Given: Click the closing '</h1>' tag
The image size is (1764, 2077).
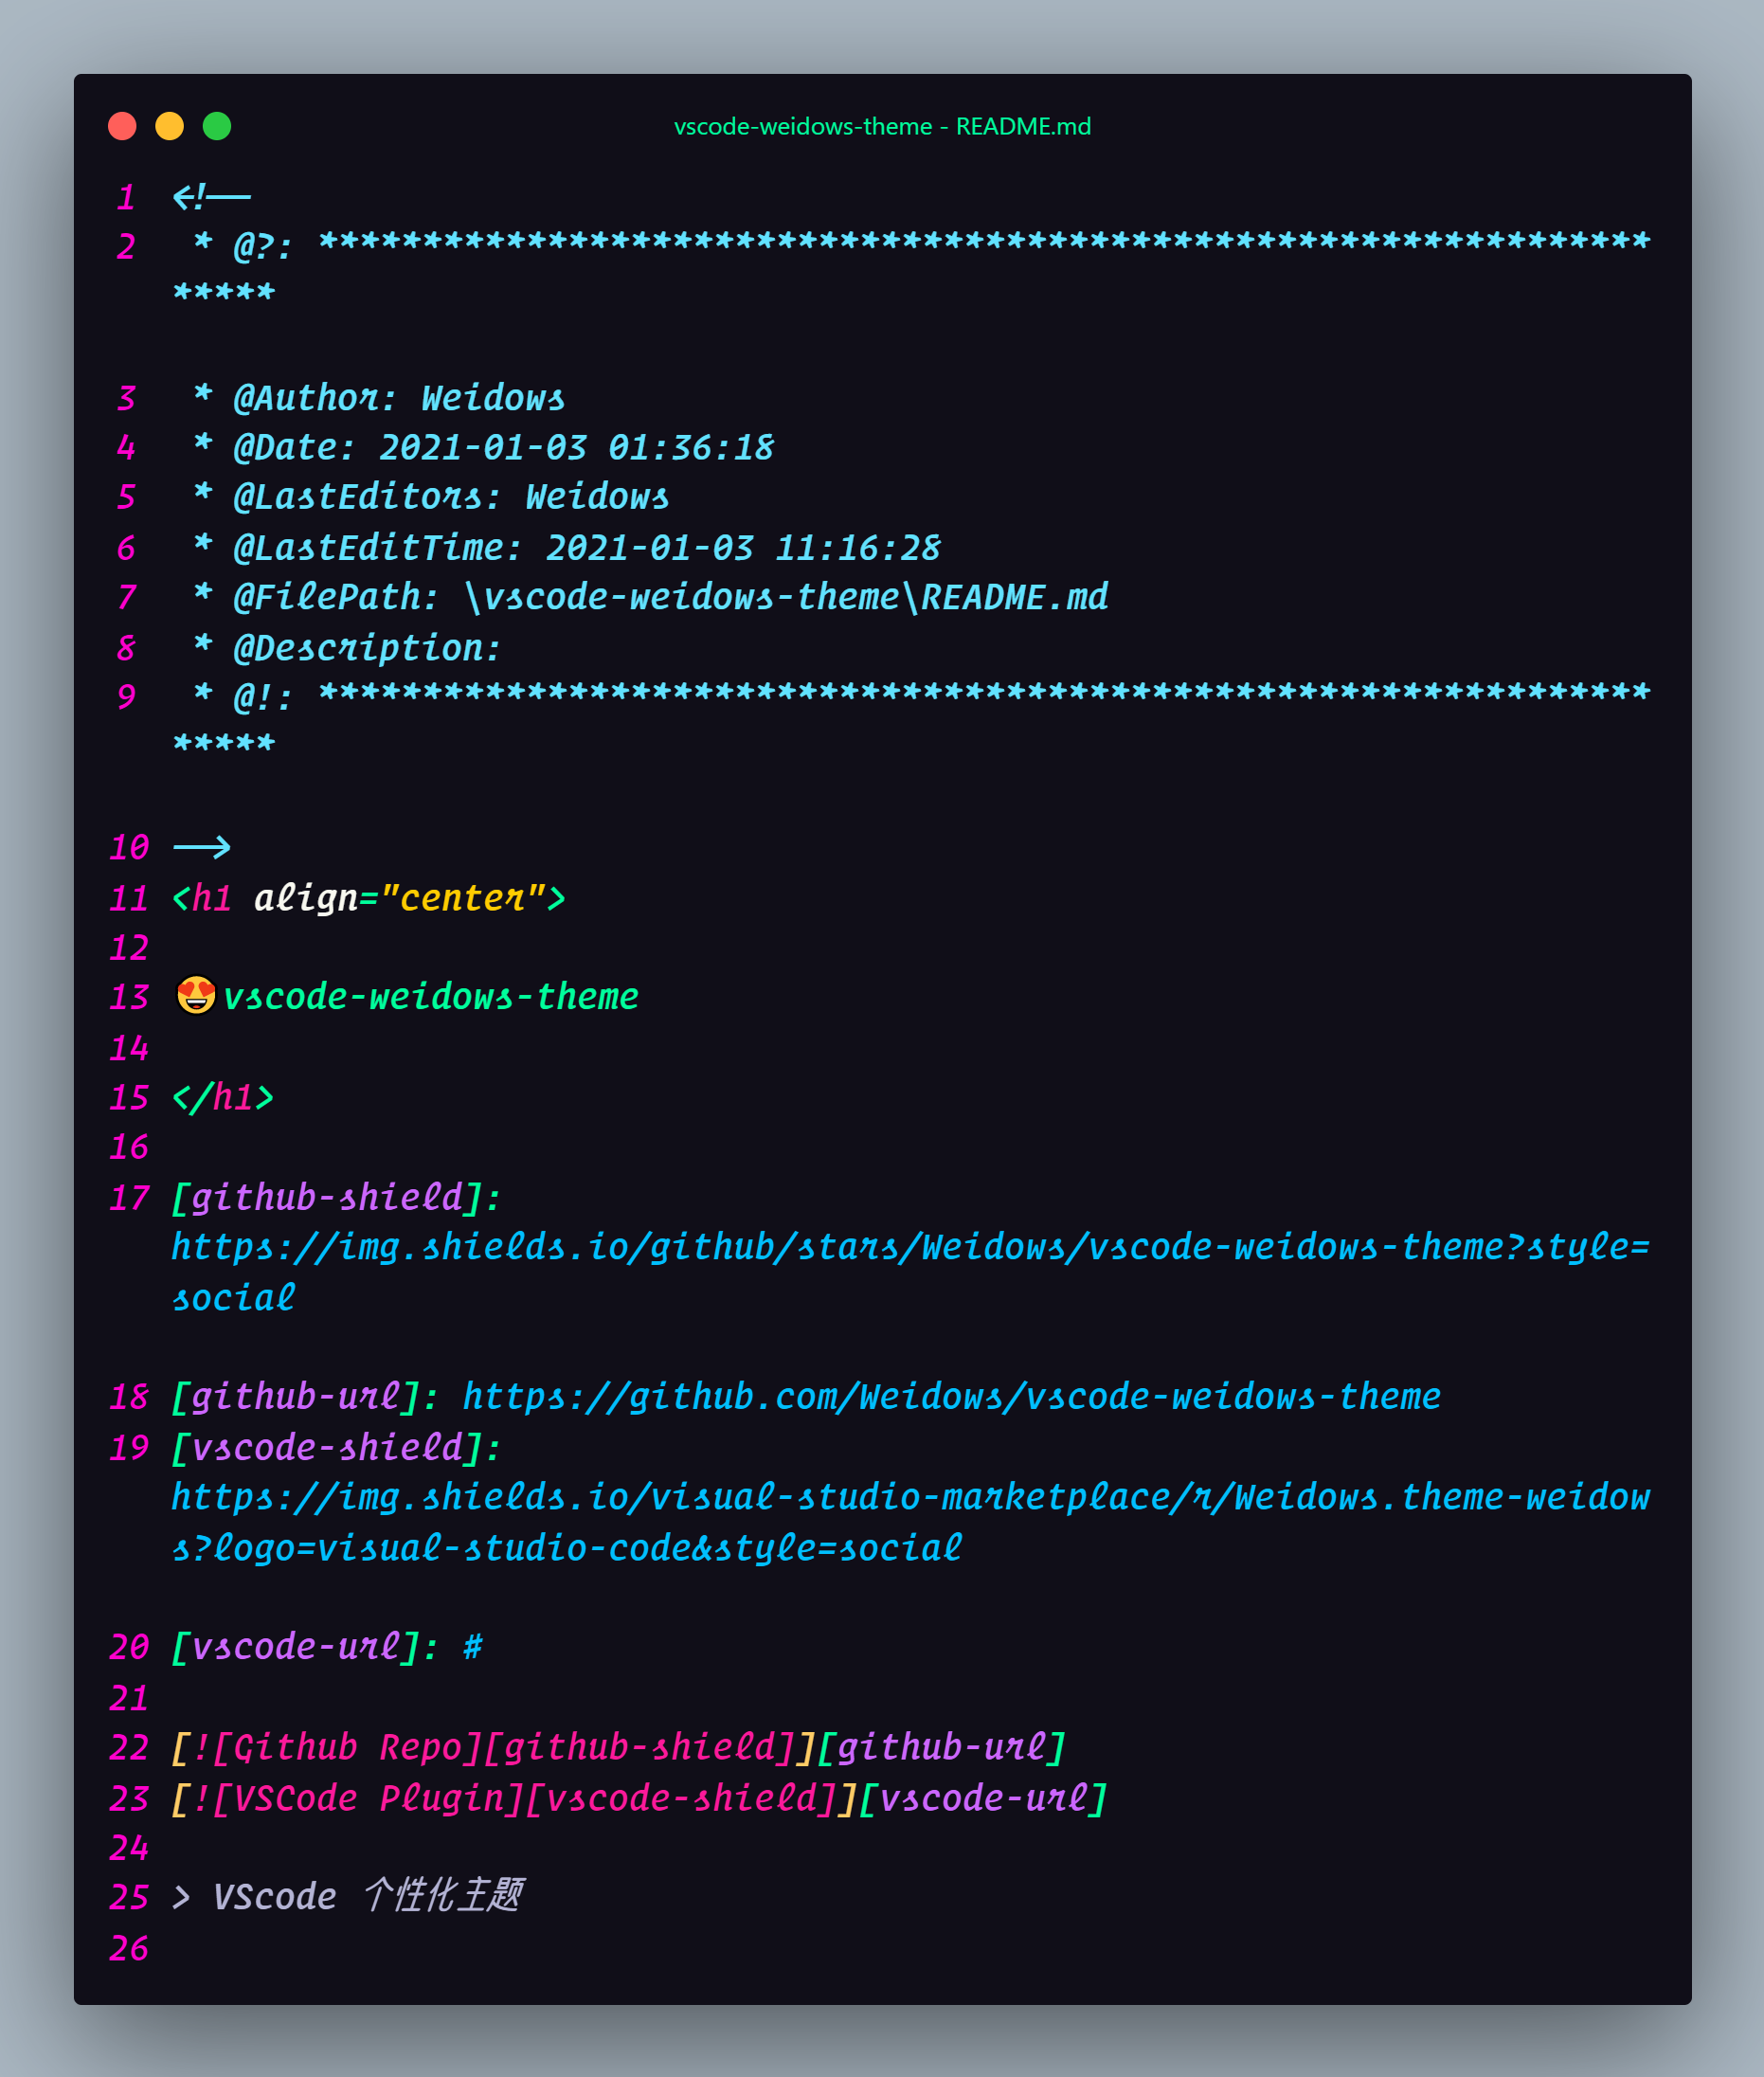Looking at the screenshot, I should pos(223,1097).
